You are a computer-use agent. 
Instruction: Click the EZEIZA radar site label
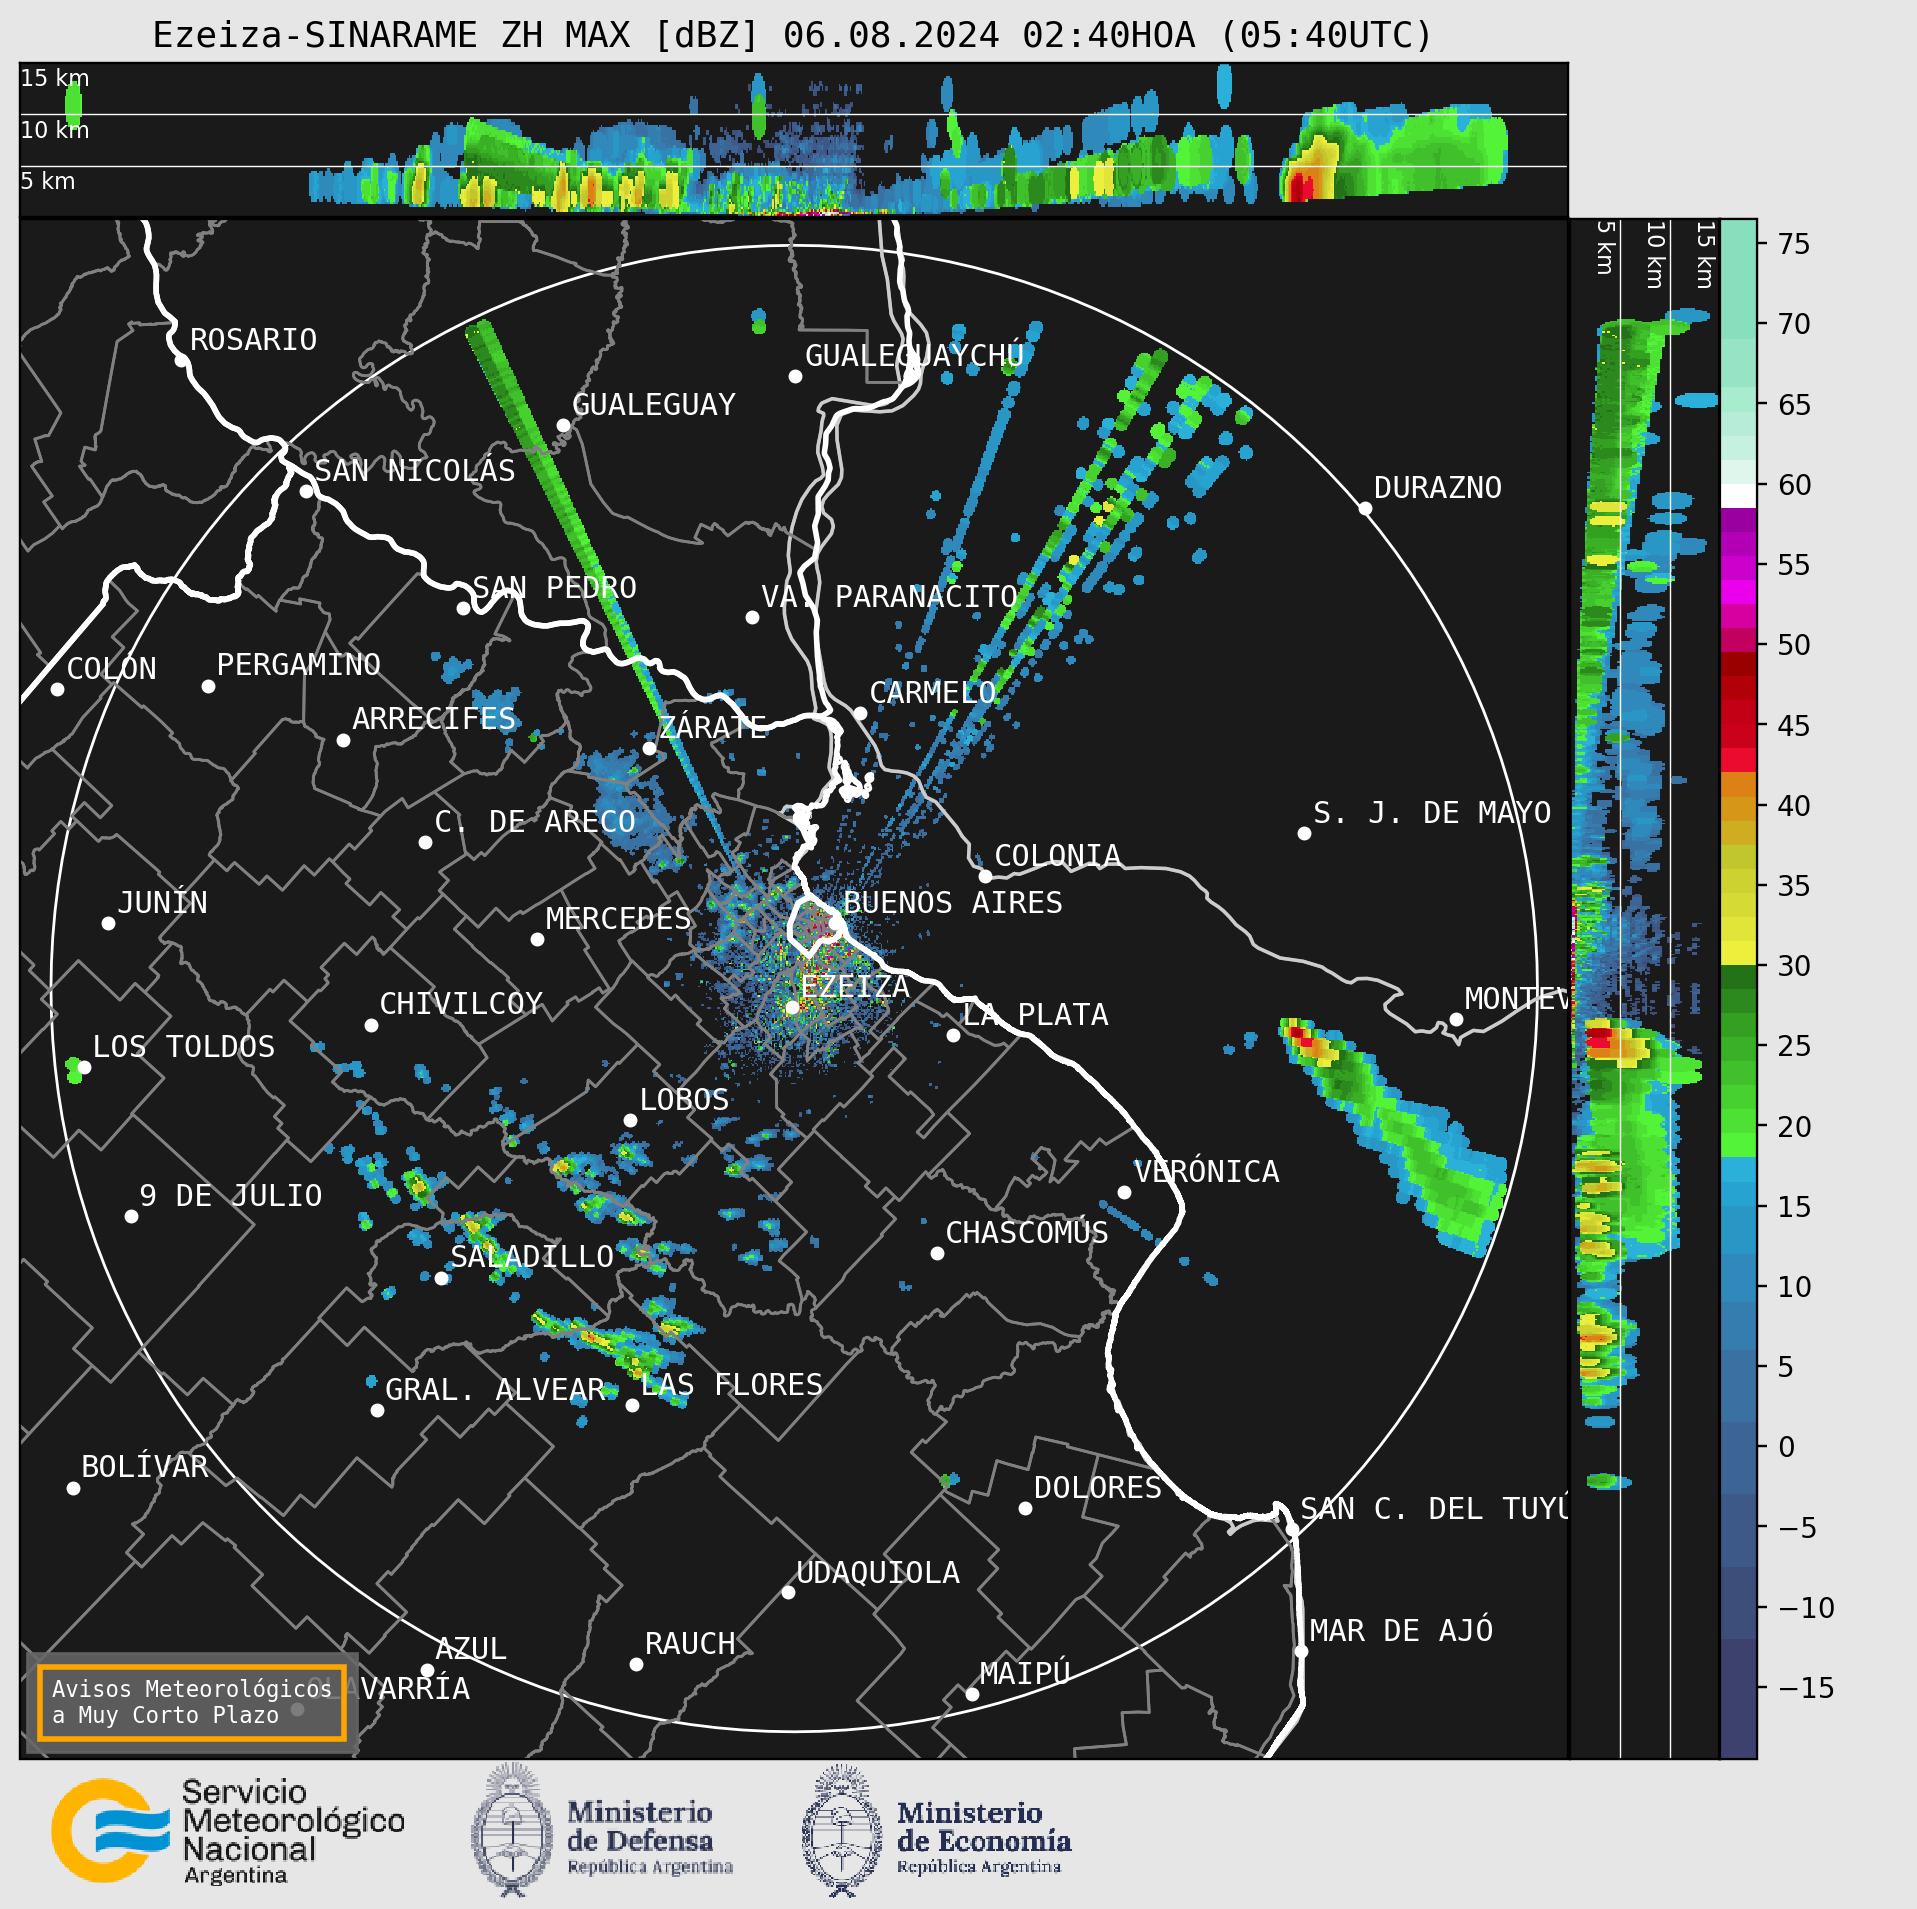click(855, 987)
